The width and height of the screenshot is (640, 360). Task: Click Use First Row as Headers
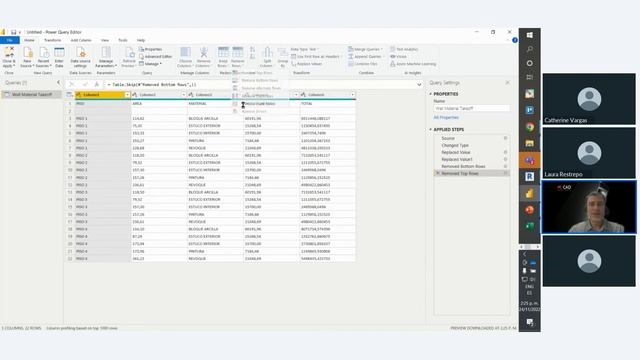[x=316, y=57]
